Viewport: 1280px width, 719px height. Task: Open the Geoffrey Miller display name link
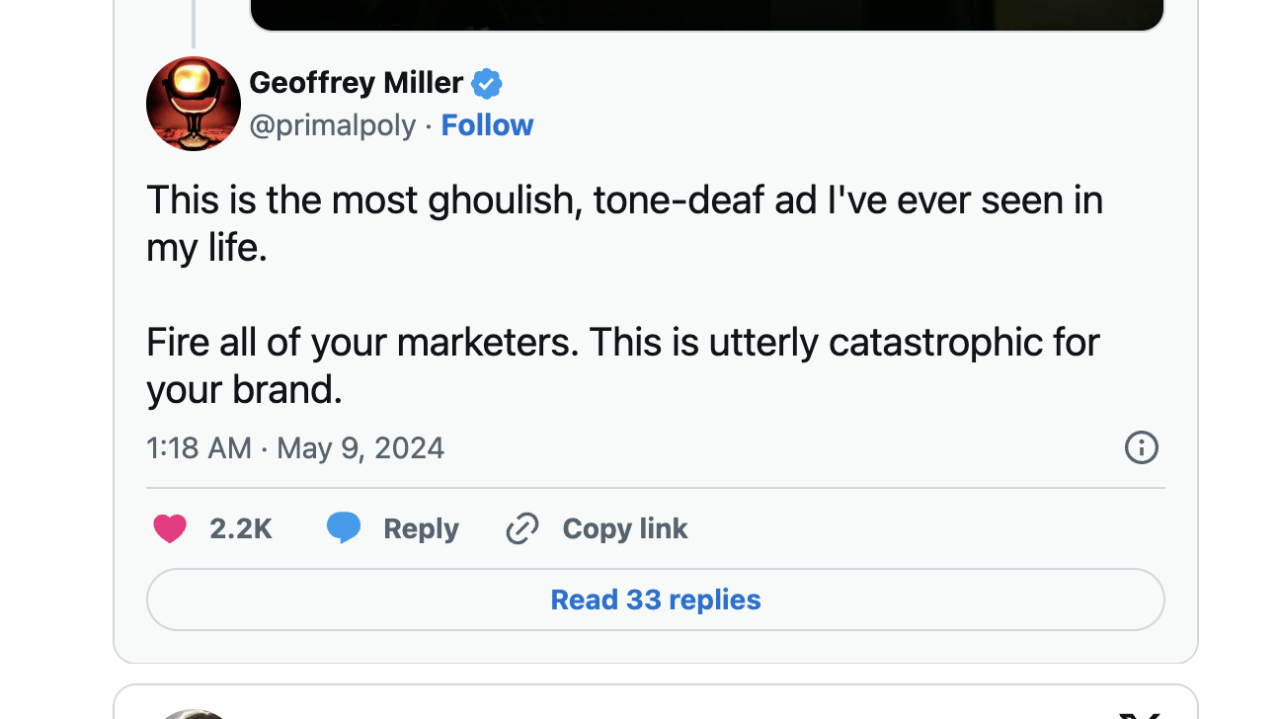click(x=356, y=83)
